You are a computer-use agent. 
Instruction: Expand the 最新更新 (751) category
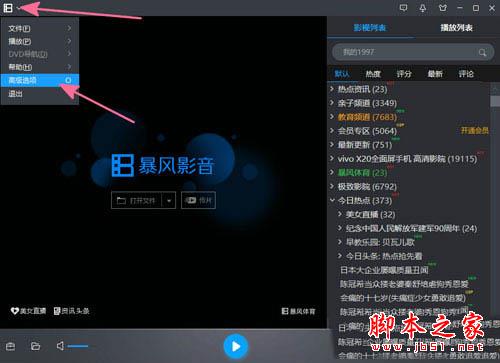pos(332,144)
